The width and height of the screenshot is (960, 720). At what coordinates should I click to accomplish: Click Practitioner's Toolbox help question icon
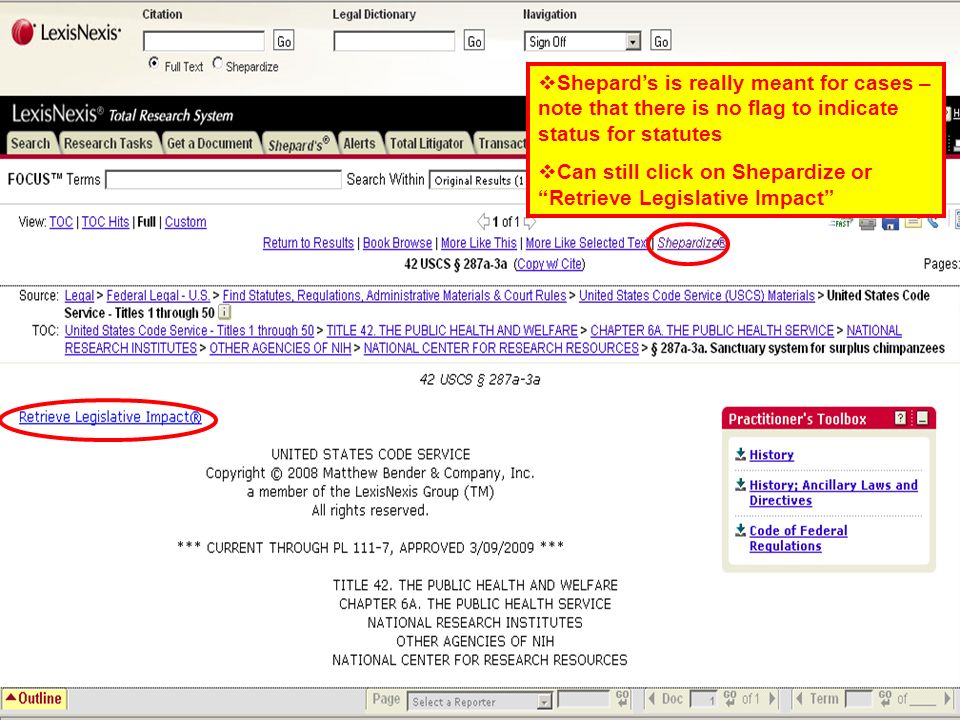point(900,418)
